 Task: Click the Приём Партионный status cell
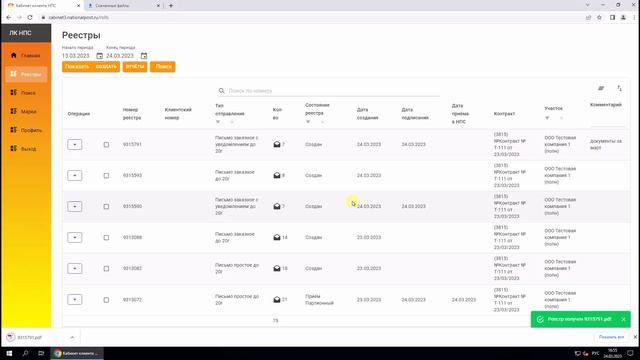(x=319, y=300)
